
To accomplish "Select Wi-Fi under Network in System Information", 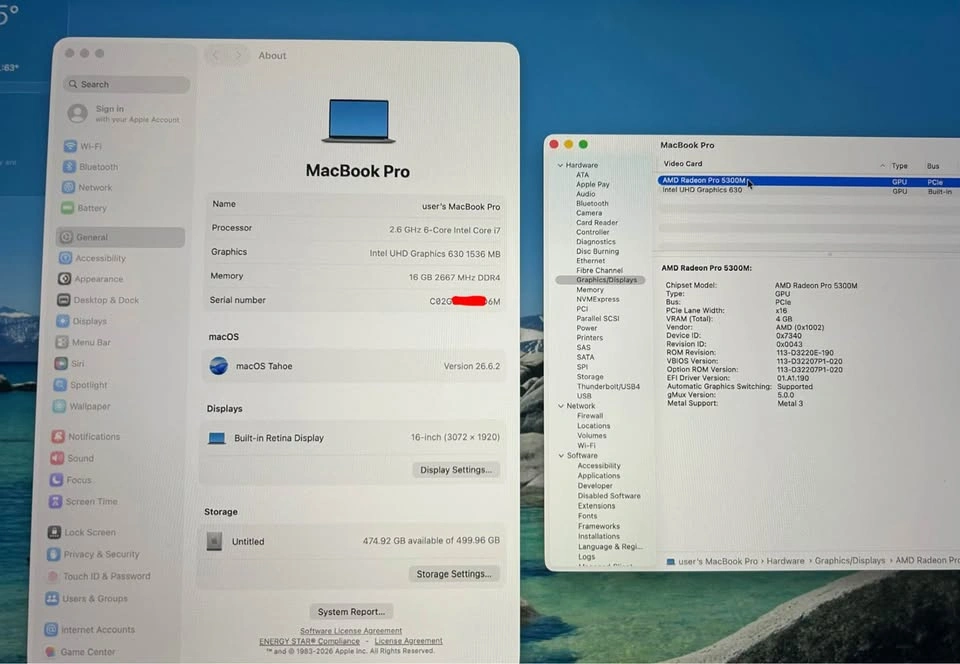I will point(586,446).
